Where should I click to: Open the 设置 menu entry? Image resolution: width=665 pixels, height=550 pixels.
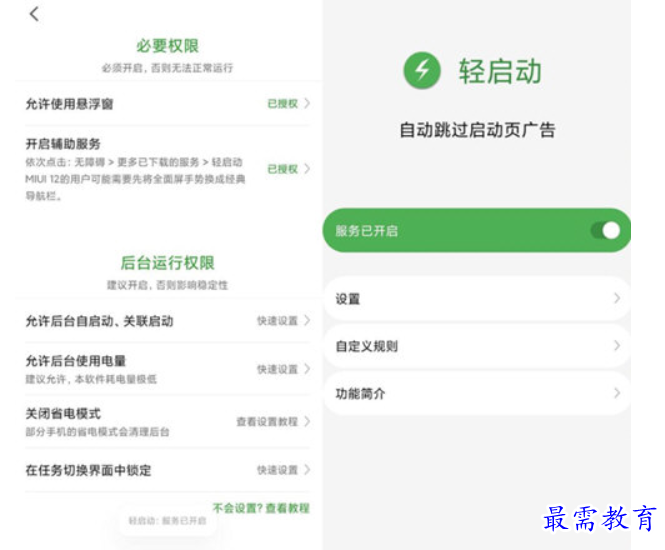(x=477, y=299)
